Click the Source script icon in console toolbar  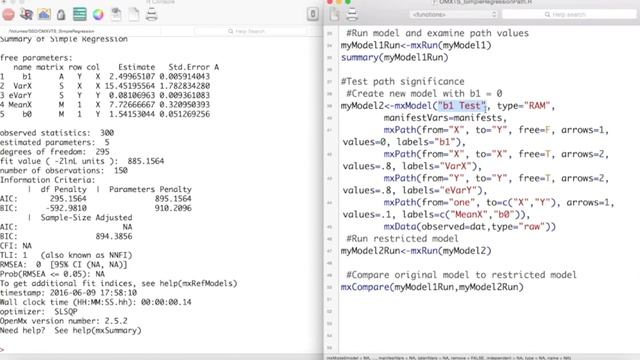click(27, 15)
